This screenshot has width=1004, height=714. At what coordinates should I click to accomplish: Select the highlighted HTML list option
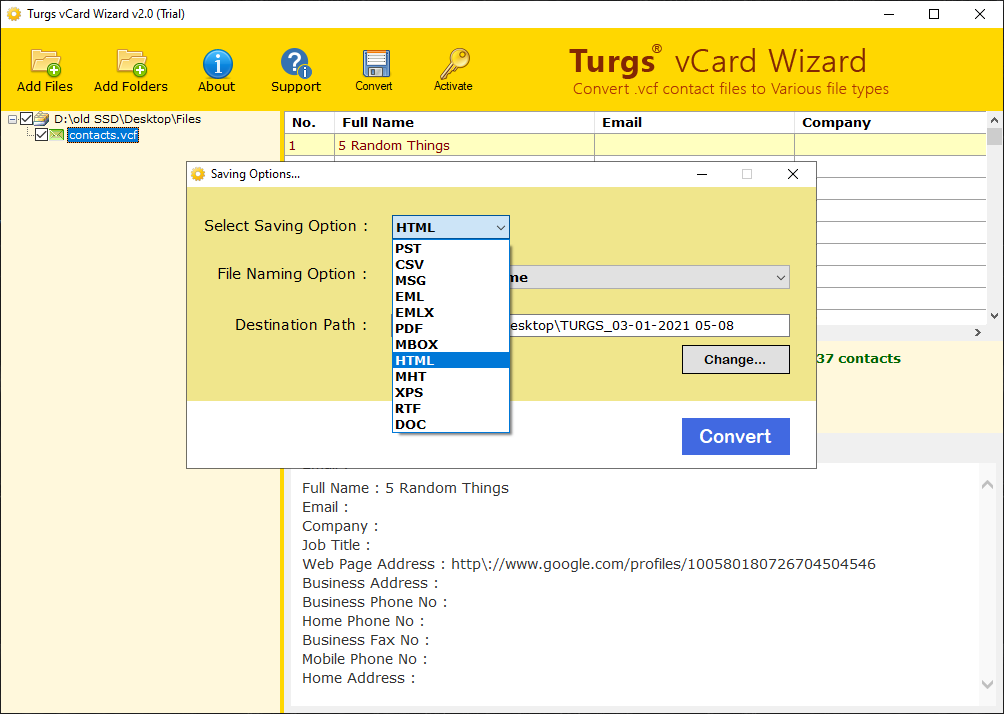pyautogui.click(x=451, y=361)
